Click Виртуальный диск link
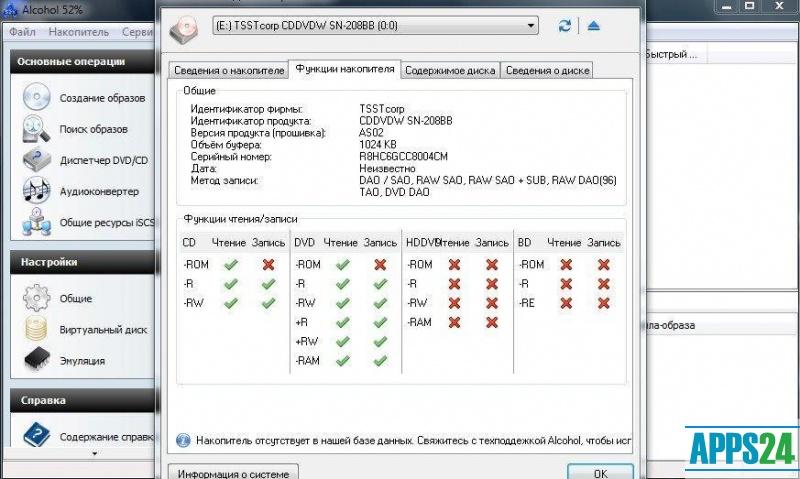 pos(103,330)
